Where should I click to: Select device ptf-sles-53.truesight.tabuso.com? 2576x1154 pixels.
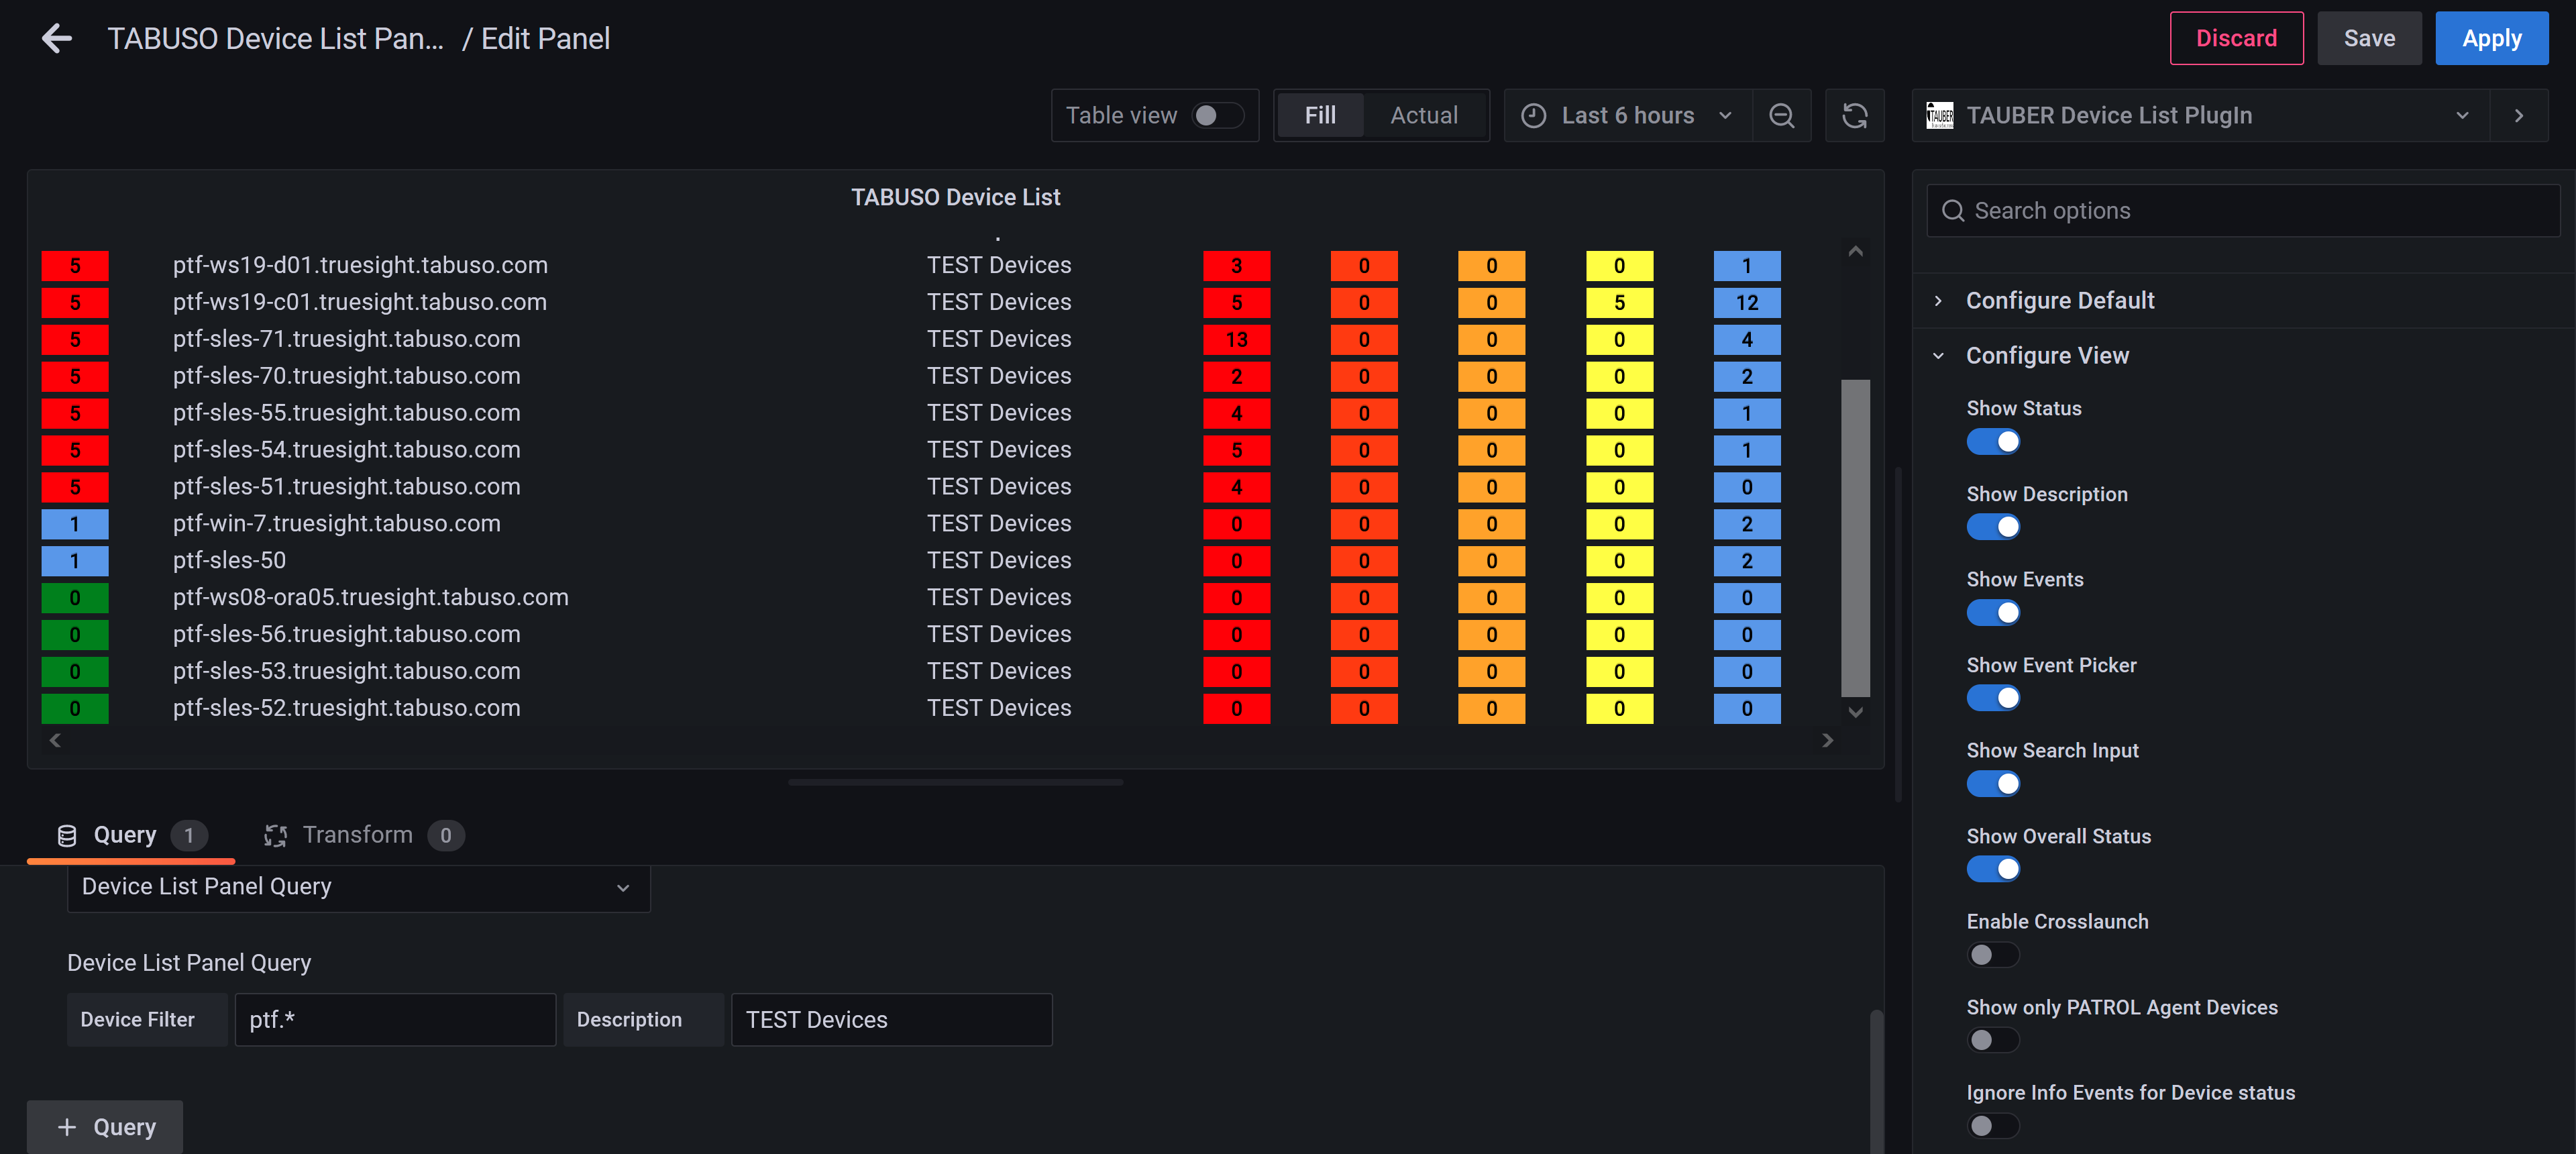[346, 671]
